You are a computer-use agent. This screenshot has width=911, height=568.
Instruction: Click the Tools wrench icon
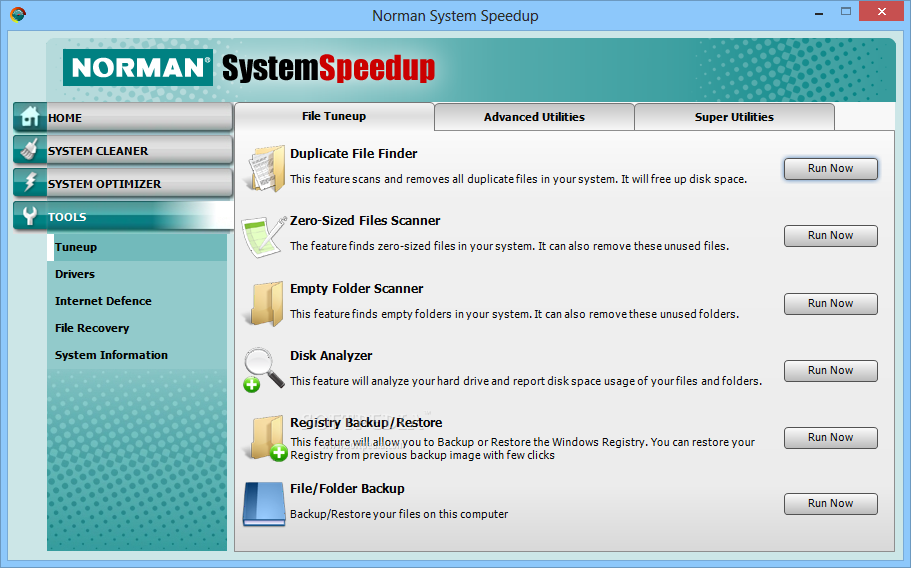[30, 215]
